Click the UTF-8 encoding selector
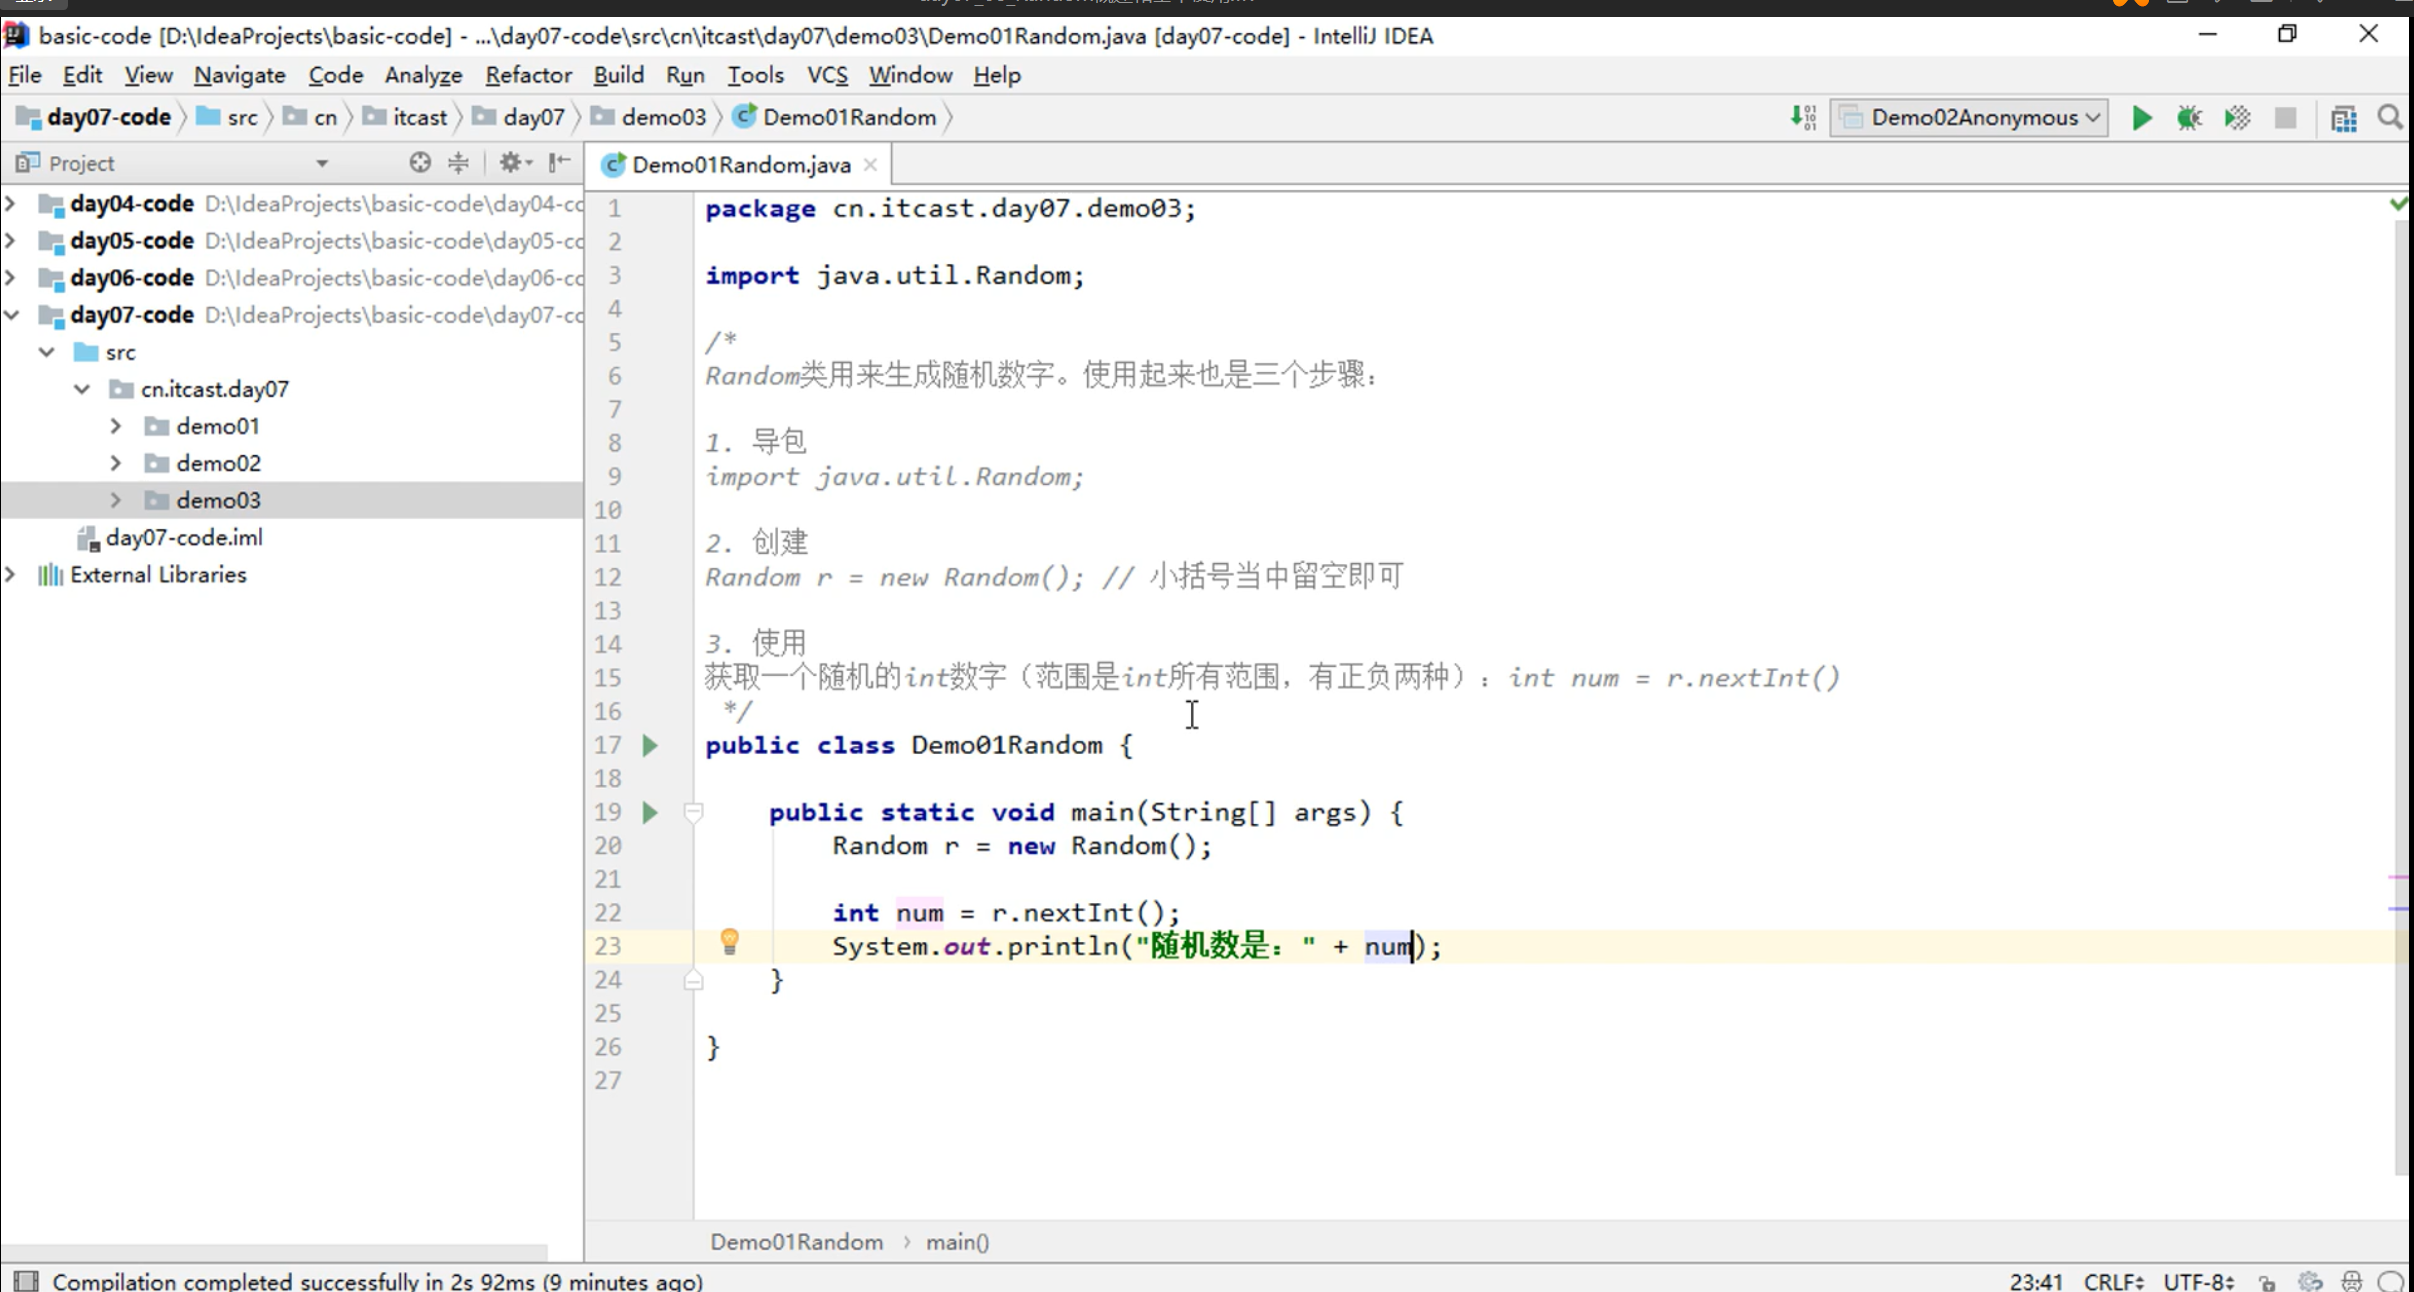This screenshot has height=1292, width=2414. (2198, 1281)
